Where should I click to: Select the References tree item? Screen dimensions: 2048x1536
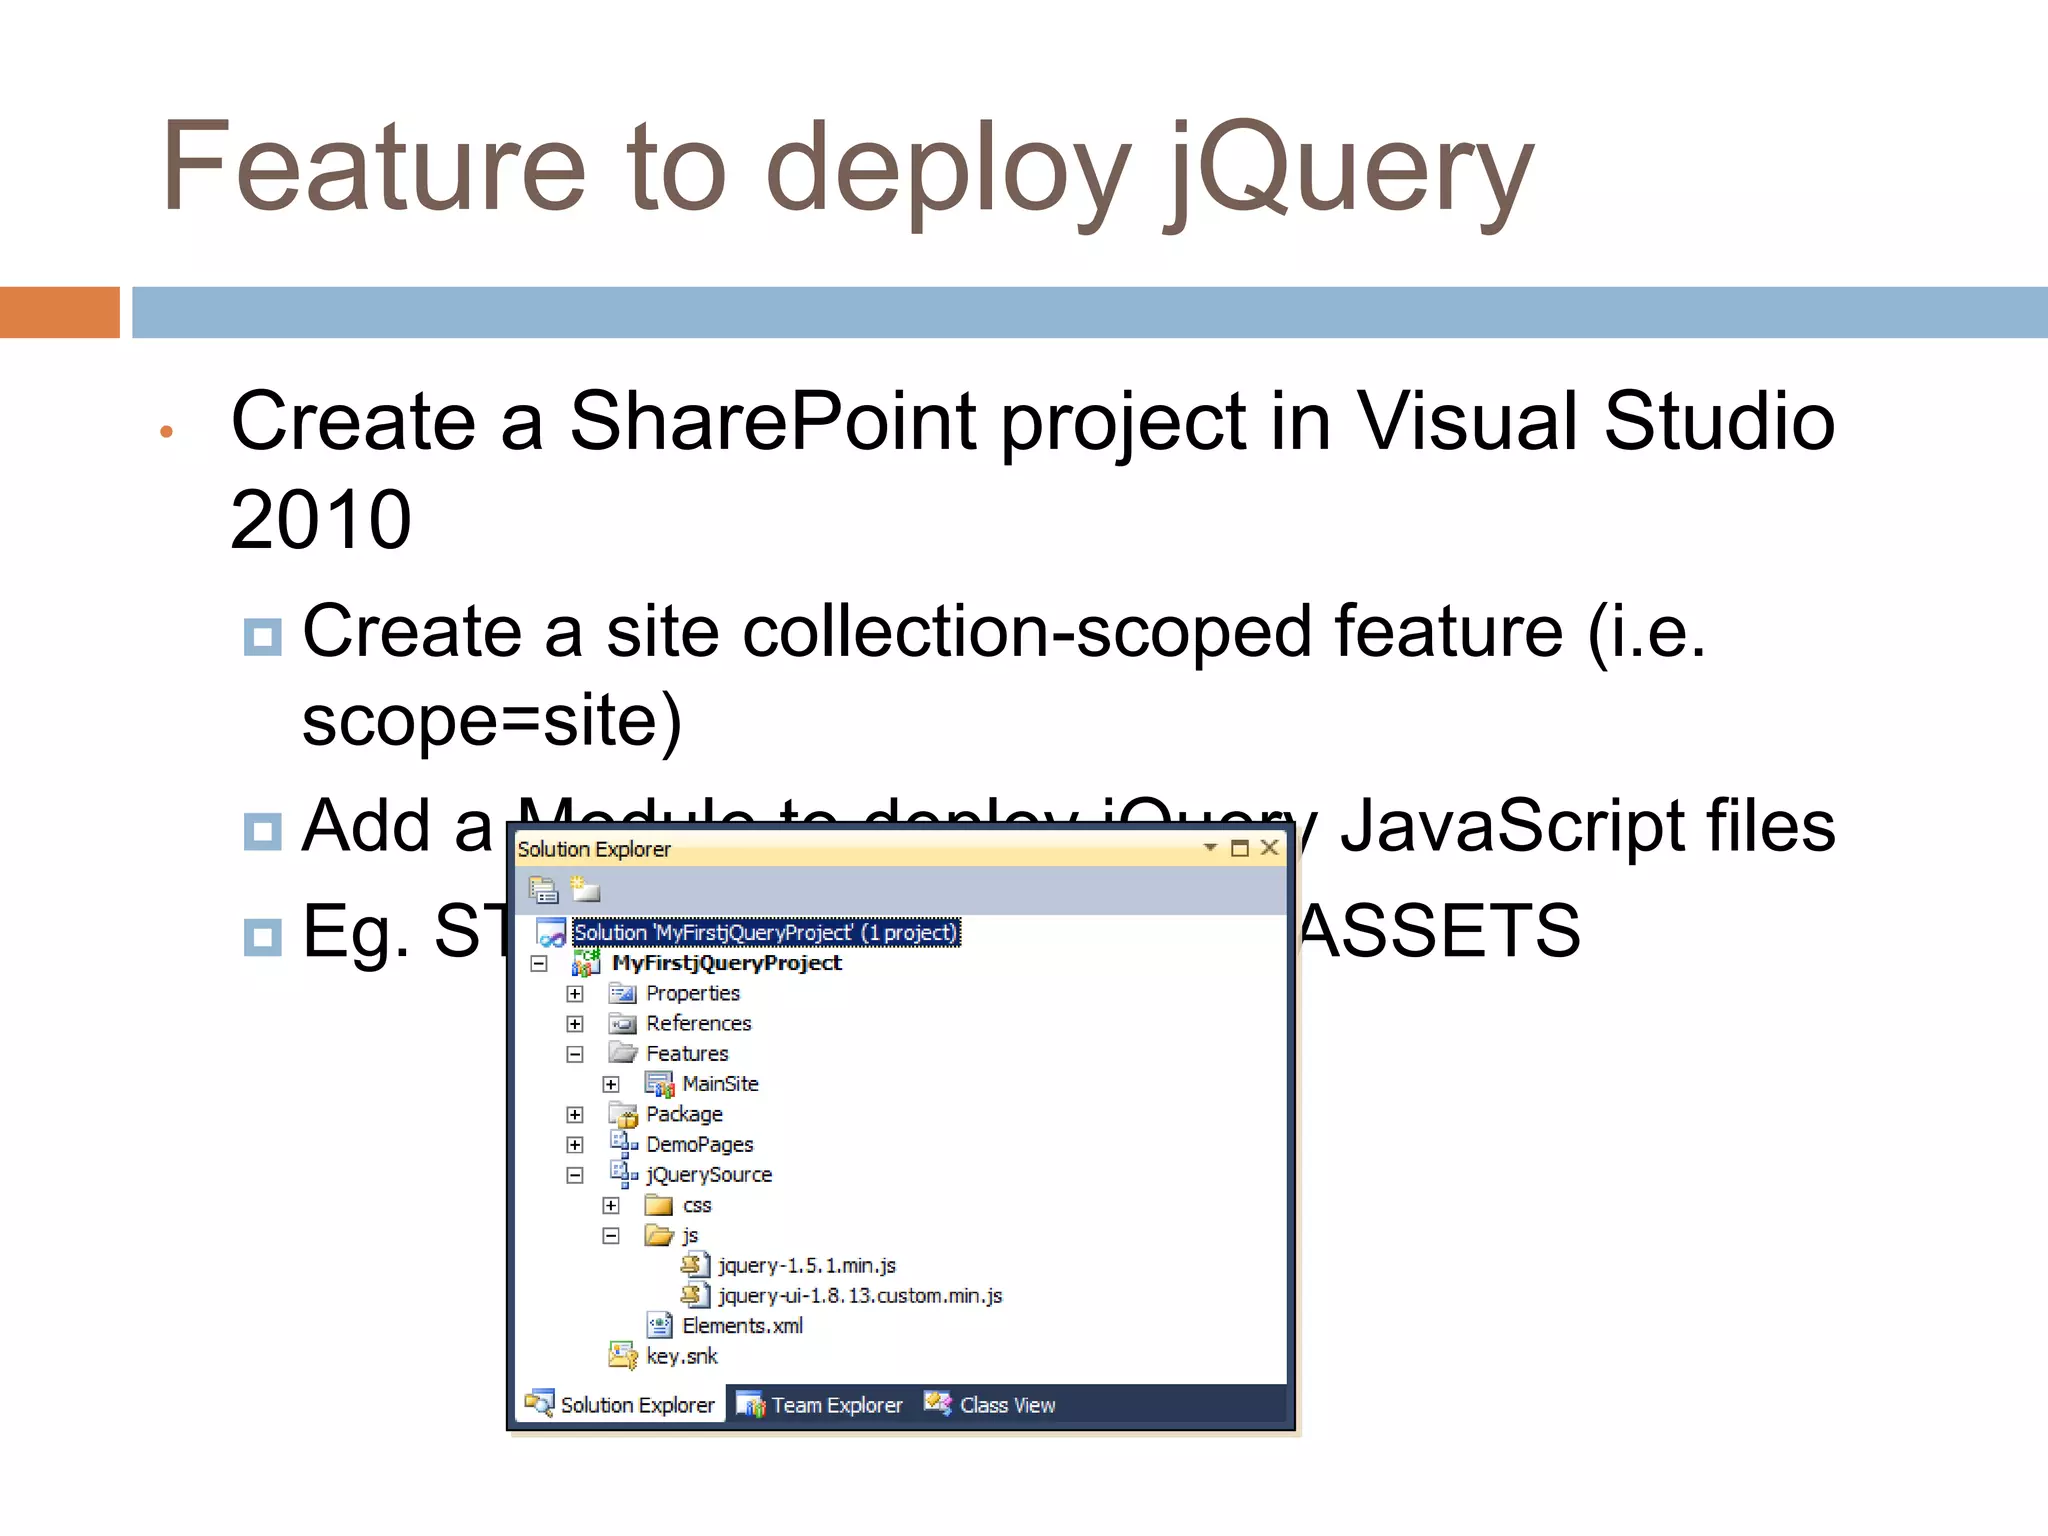pyautogui.click(x=698, y=1023)
